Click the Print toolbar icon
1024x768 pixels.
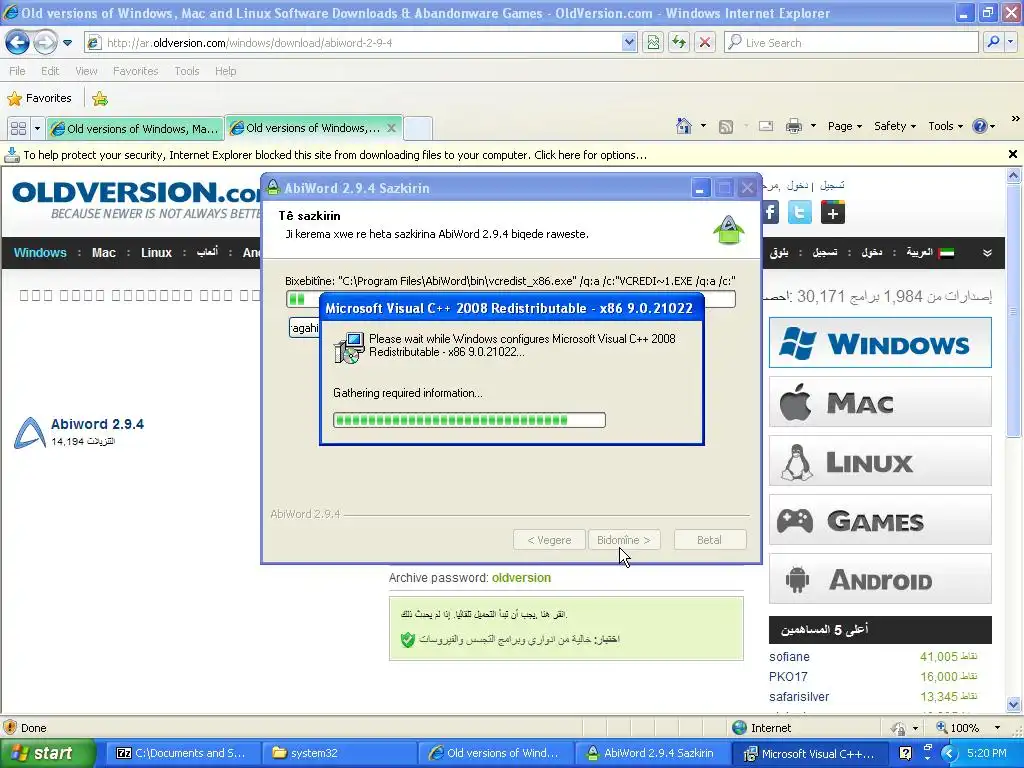tap(793, 126)
